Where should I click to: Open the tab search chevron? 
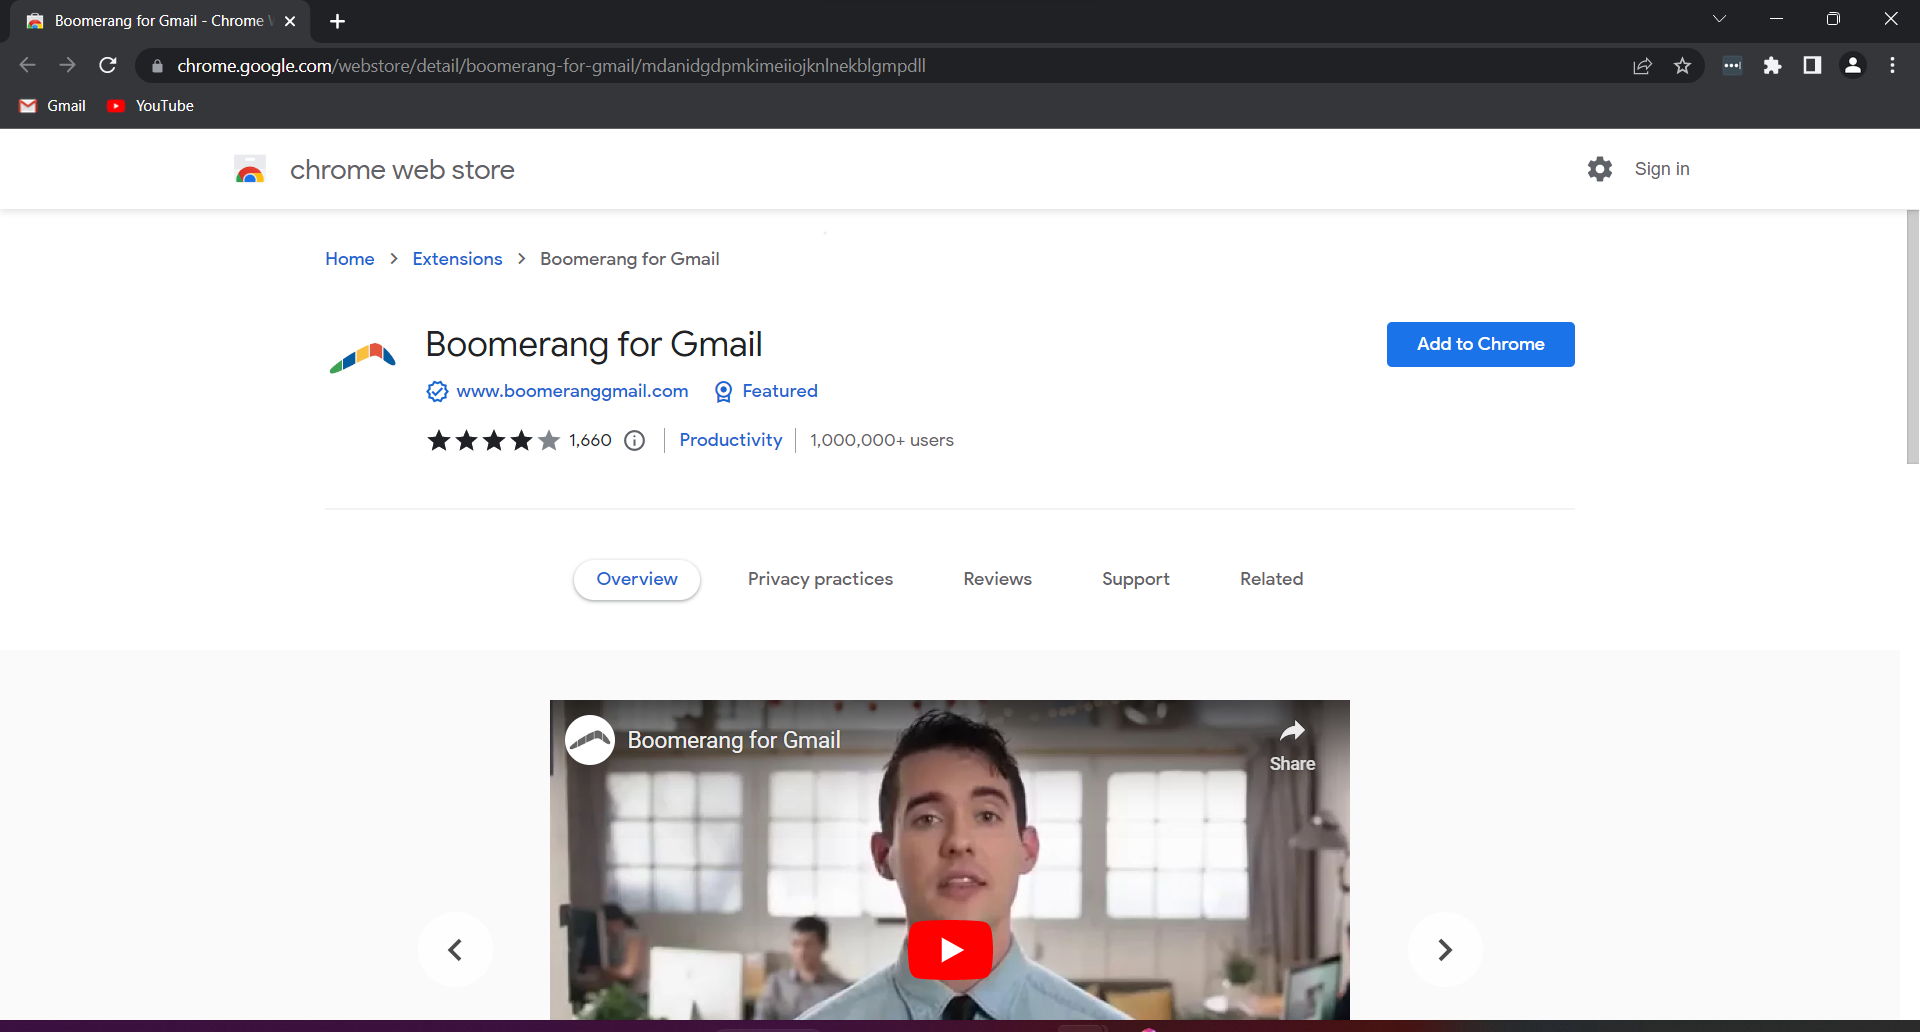coord(1720,18)
